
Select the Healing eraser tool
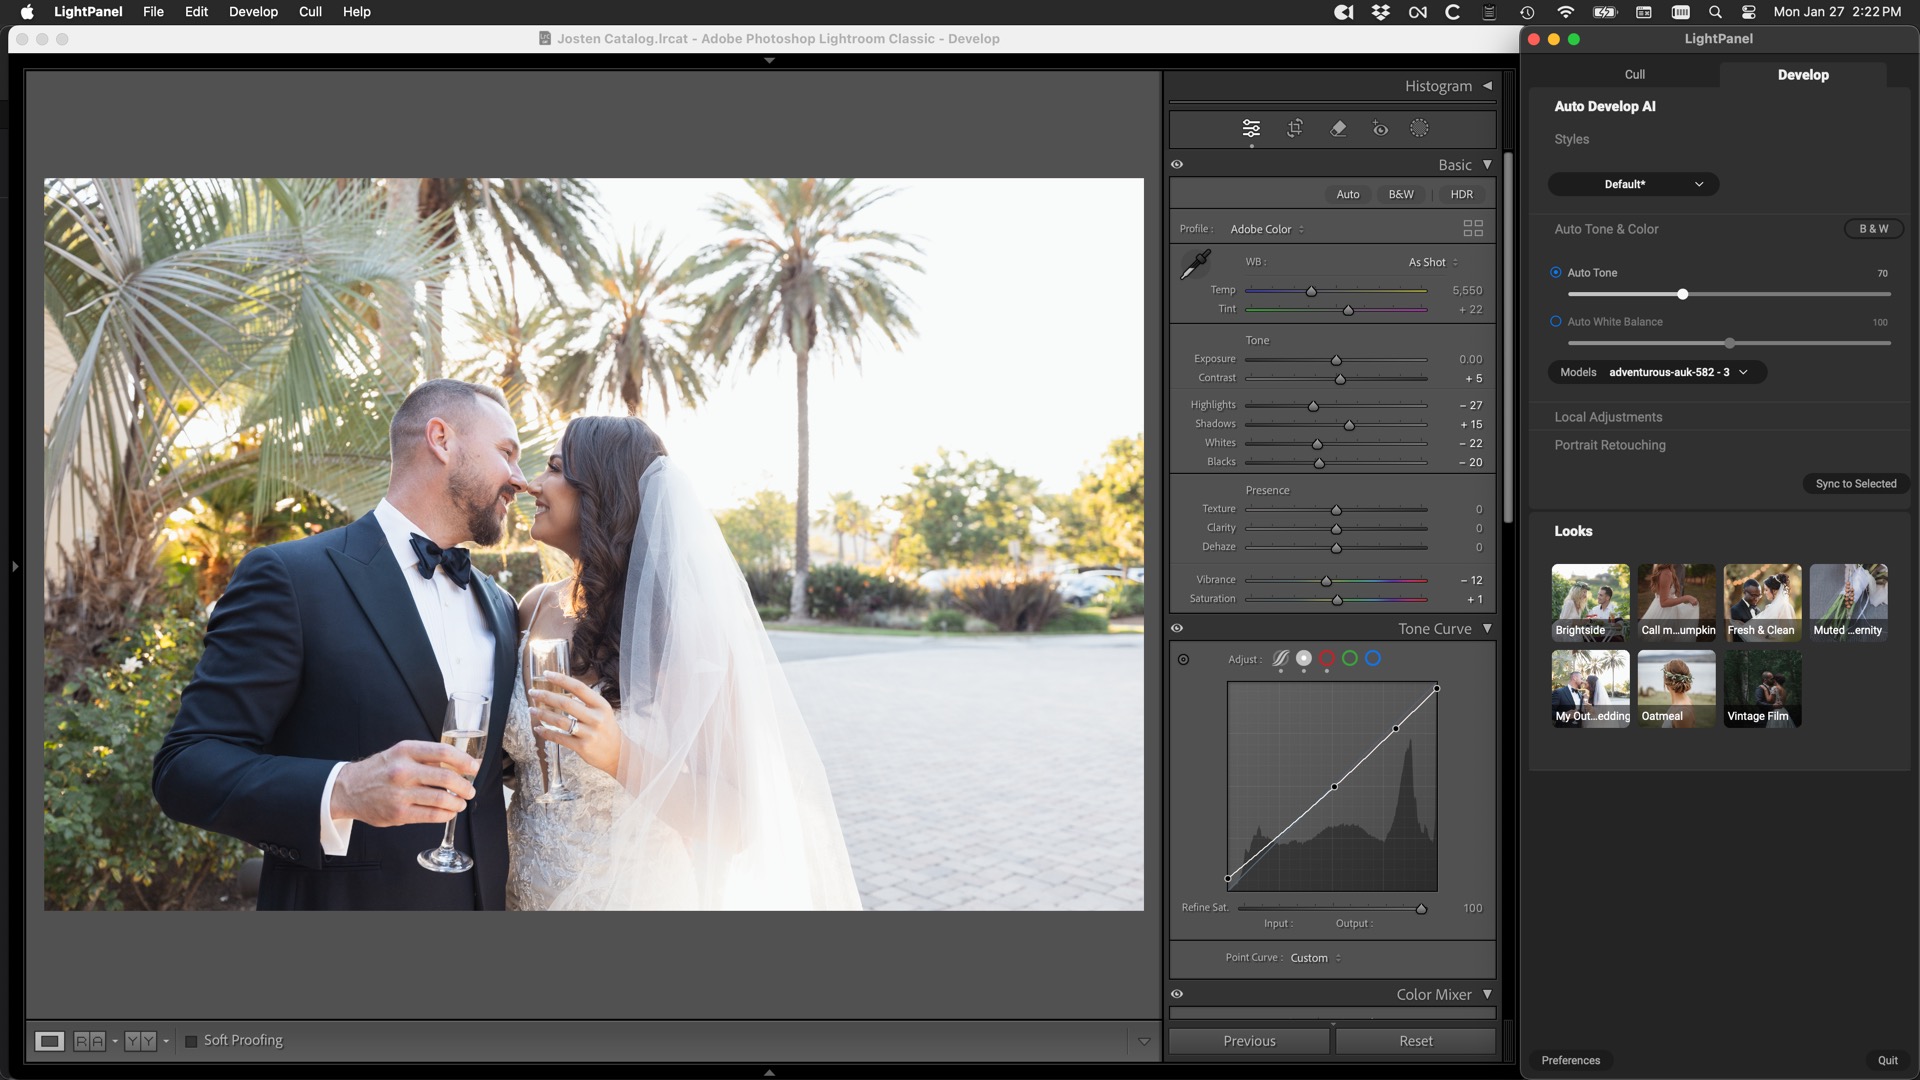(x=1338, y=128)
